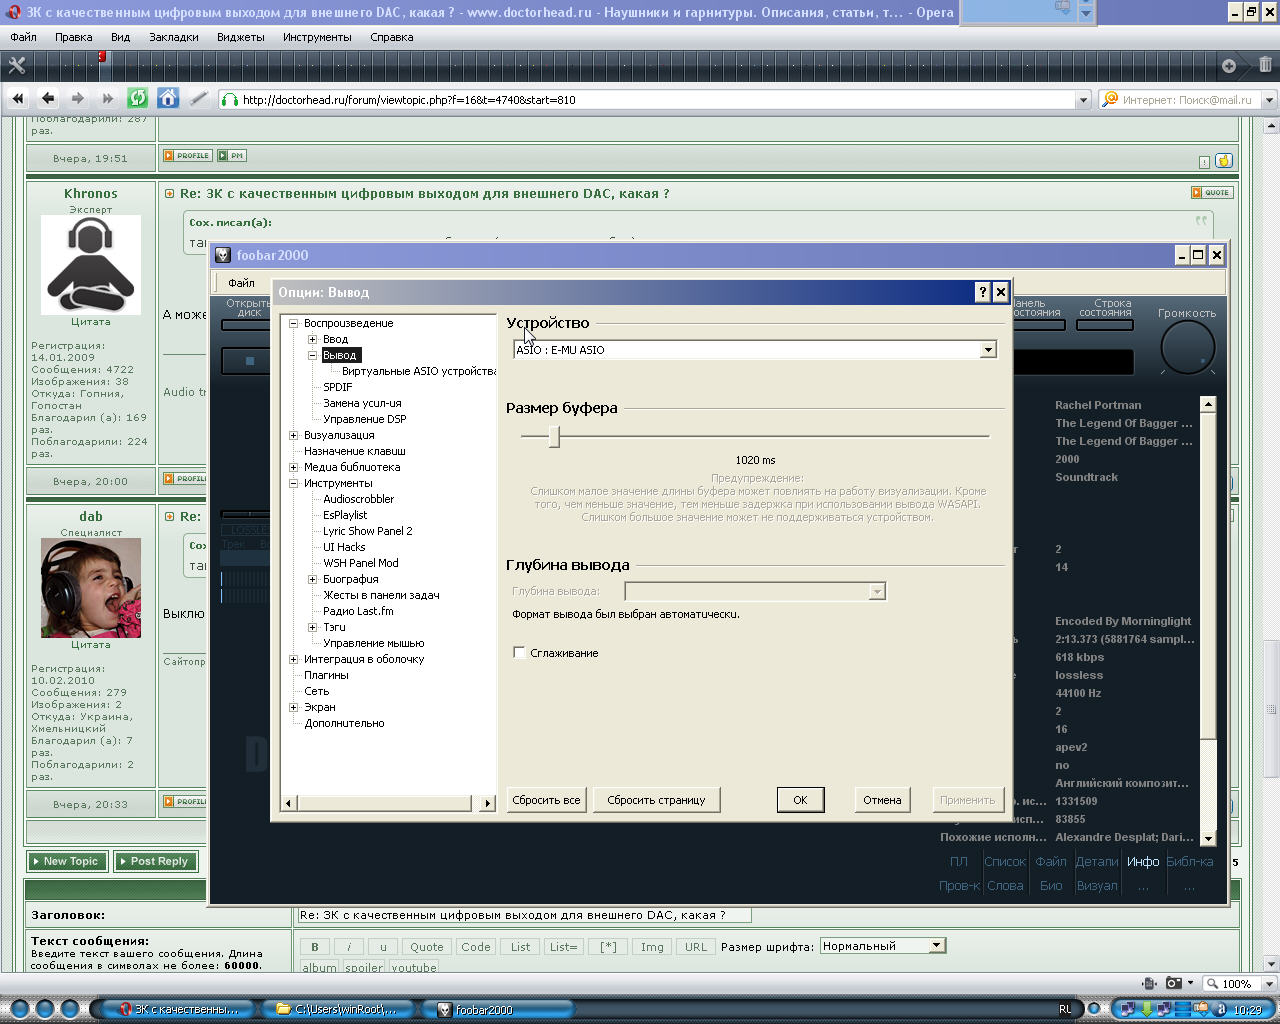Select SPDIF in the options tree
The image size is (1280, 1024).
337,387
